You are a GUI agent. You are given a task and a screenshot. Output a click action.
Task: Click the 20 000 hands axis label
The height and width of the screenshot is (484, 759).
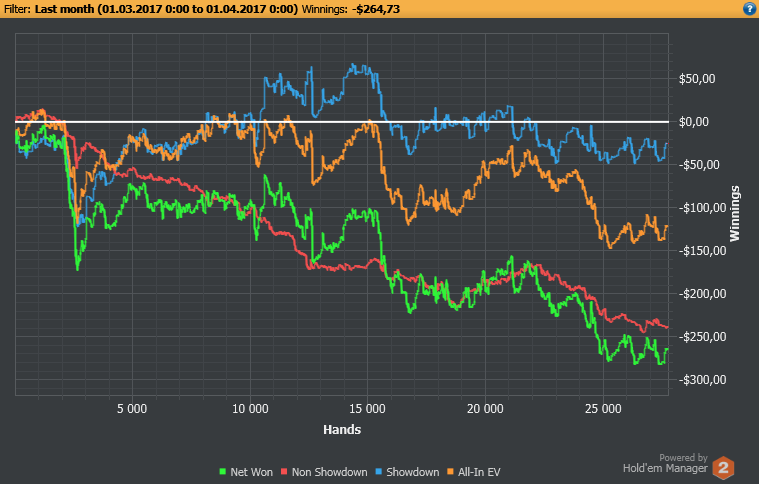pyautogui.click(x=485, y=409)
